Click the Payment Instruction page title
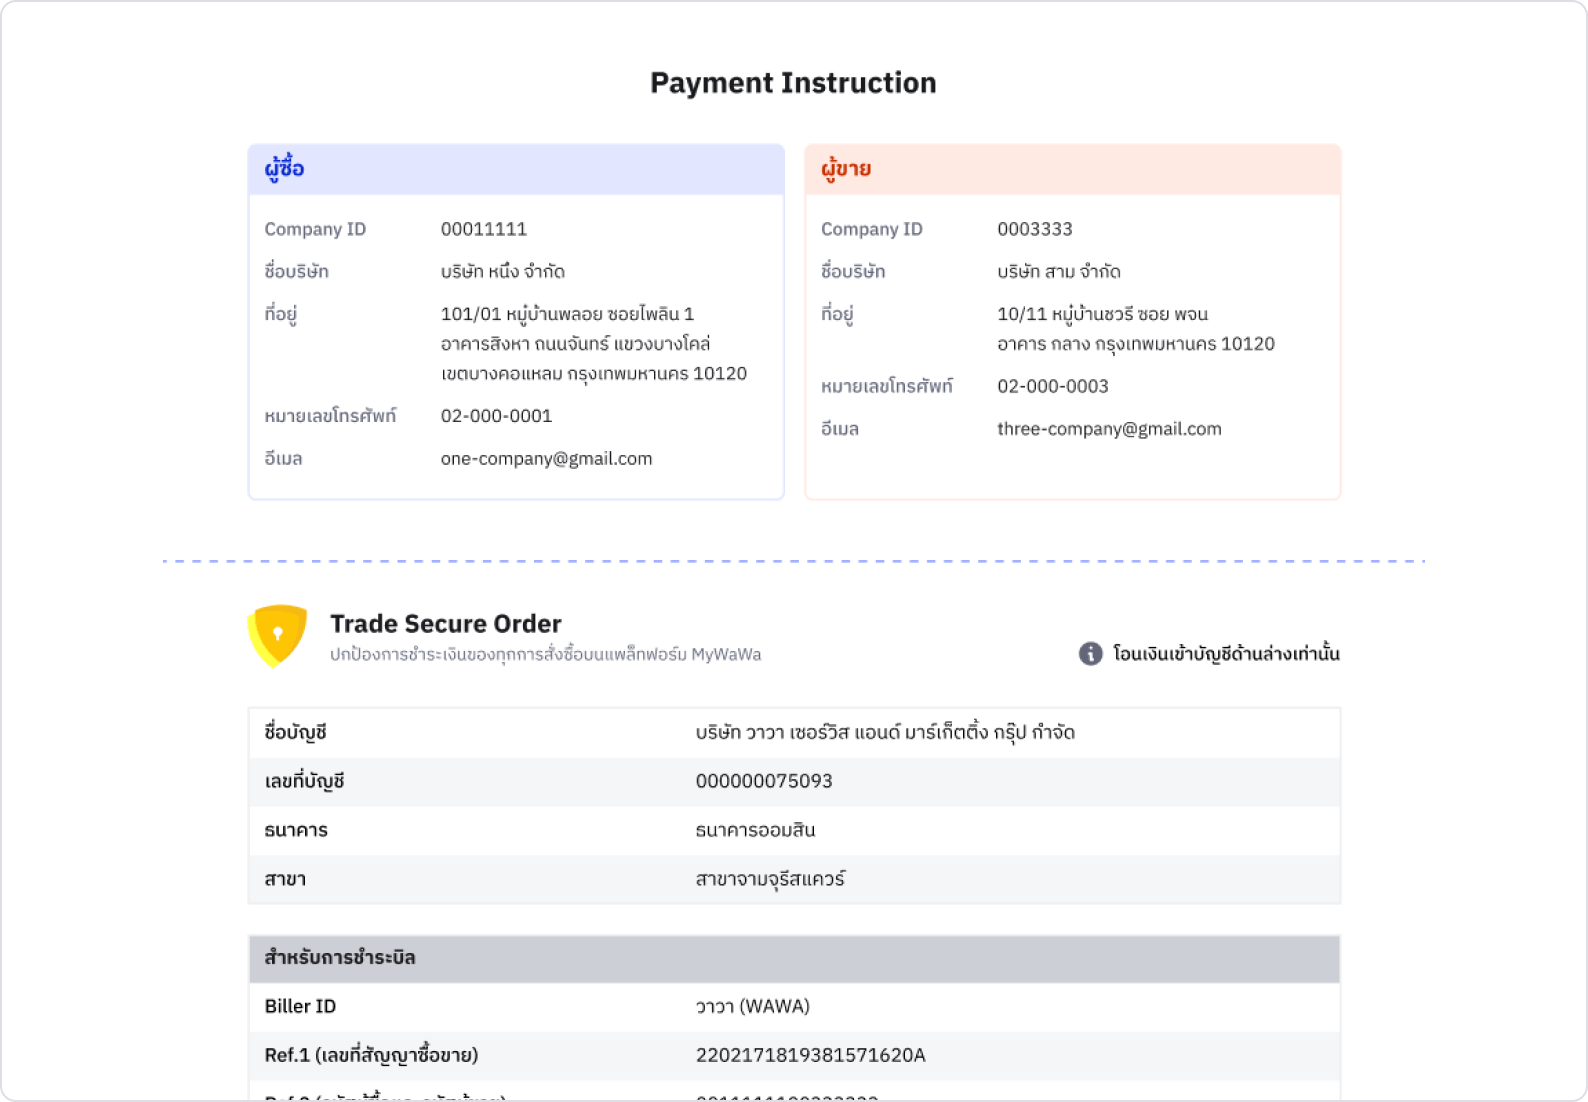This screenshot has height=1102, width=1588. tap(793, 83)
